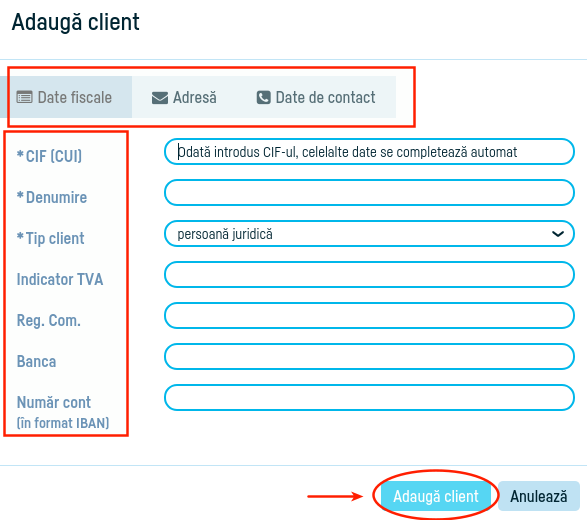
Task: Click the Număr cont IBAN field
Action: click(369, 398)
